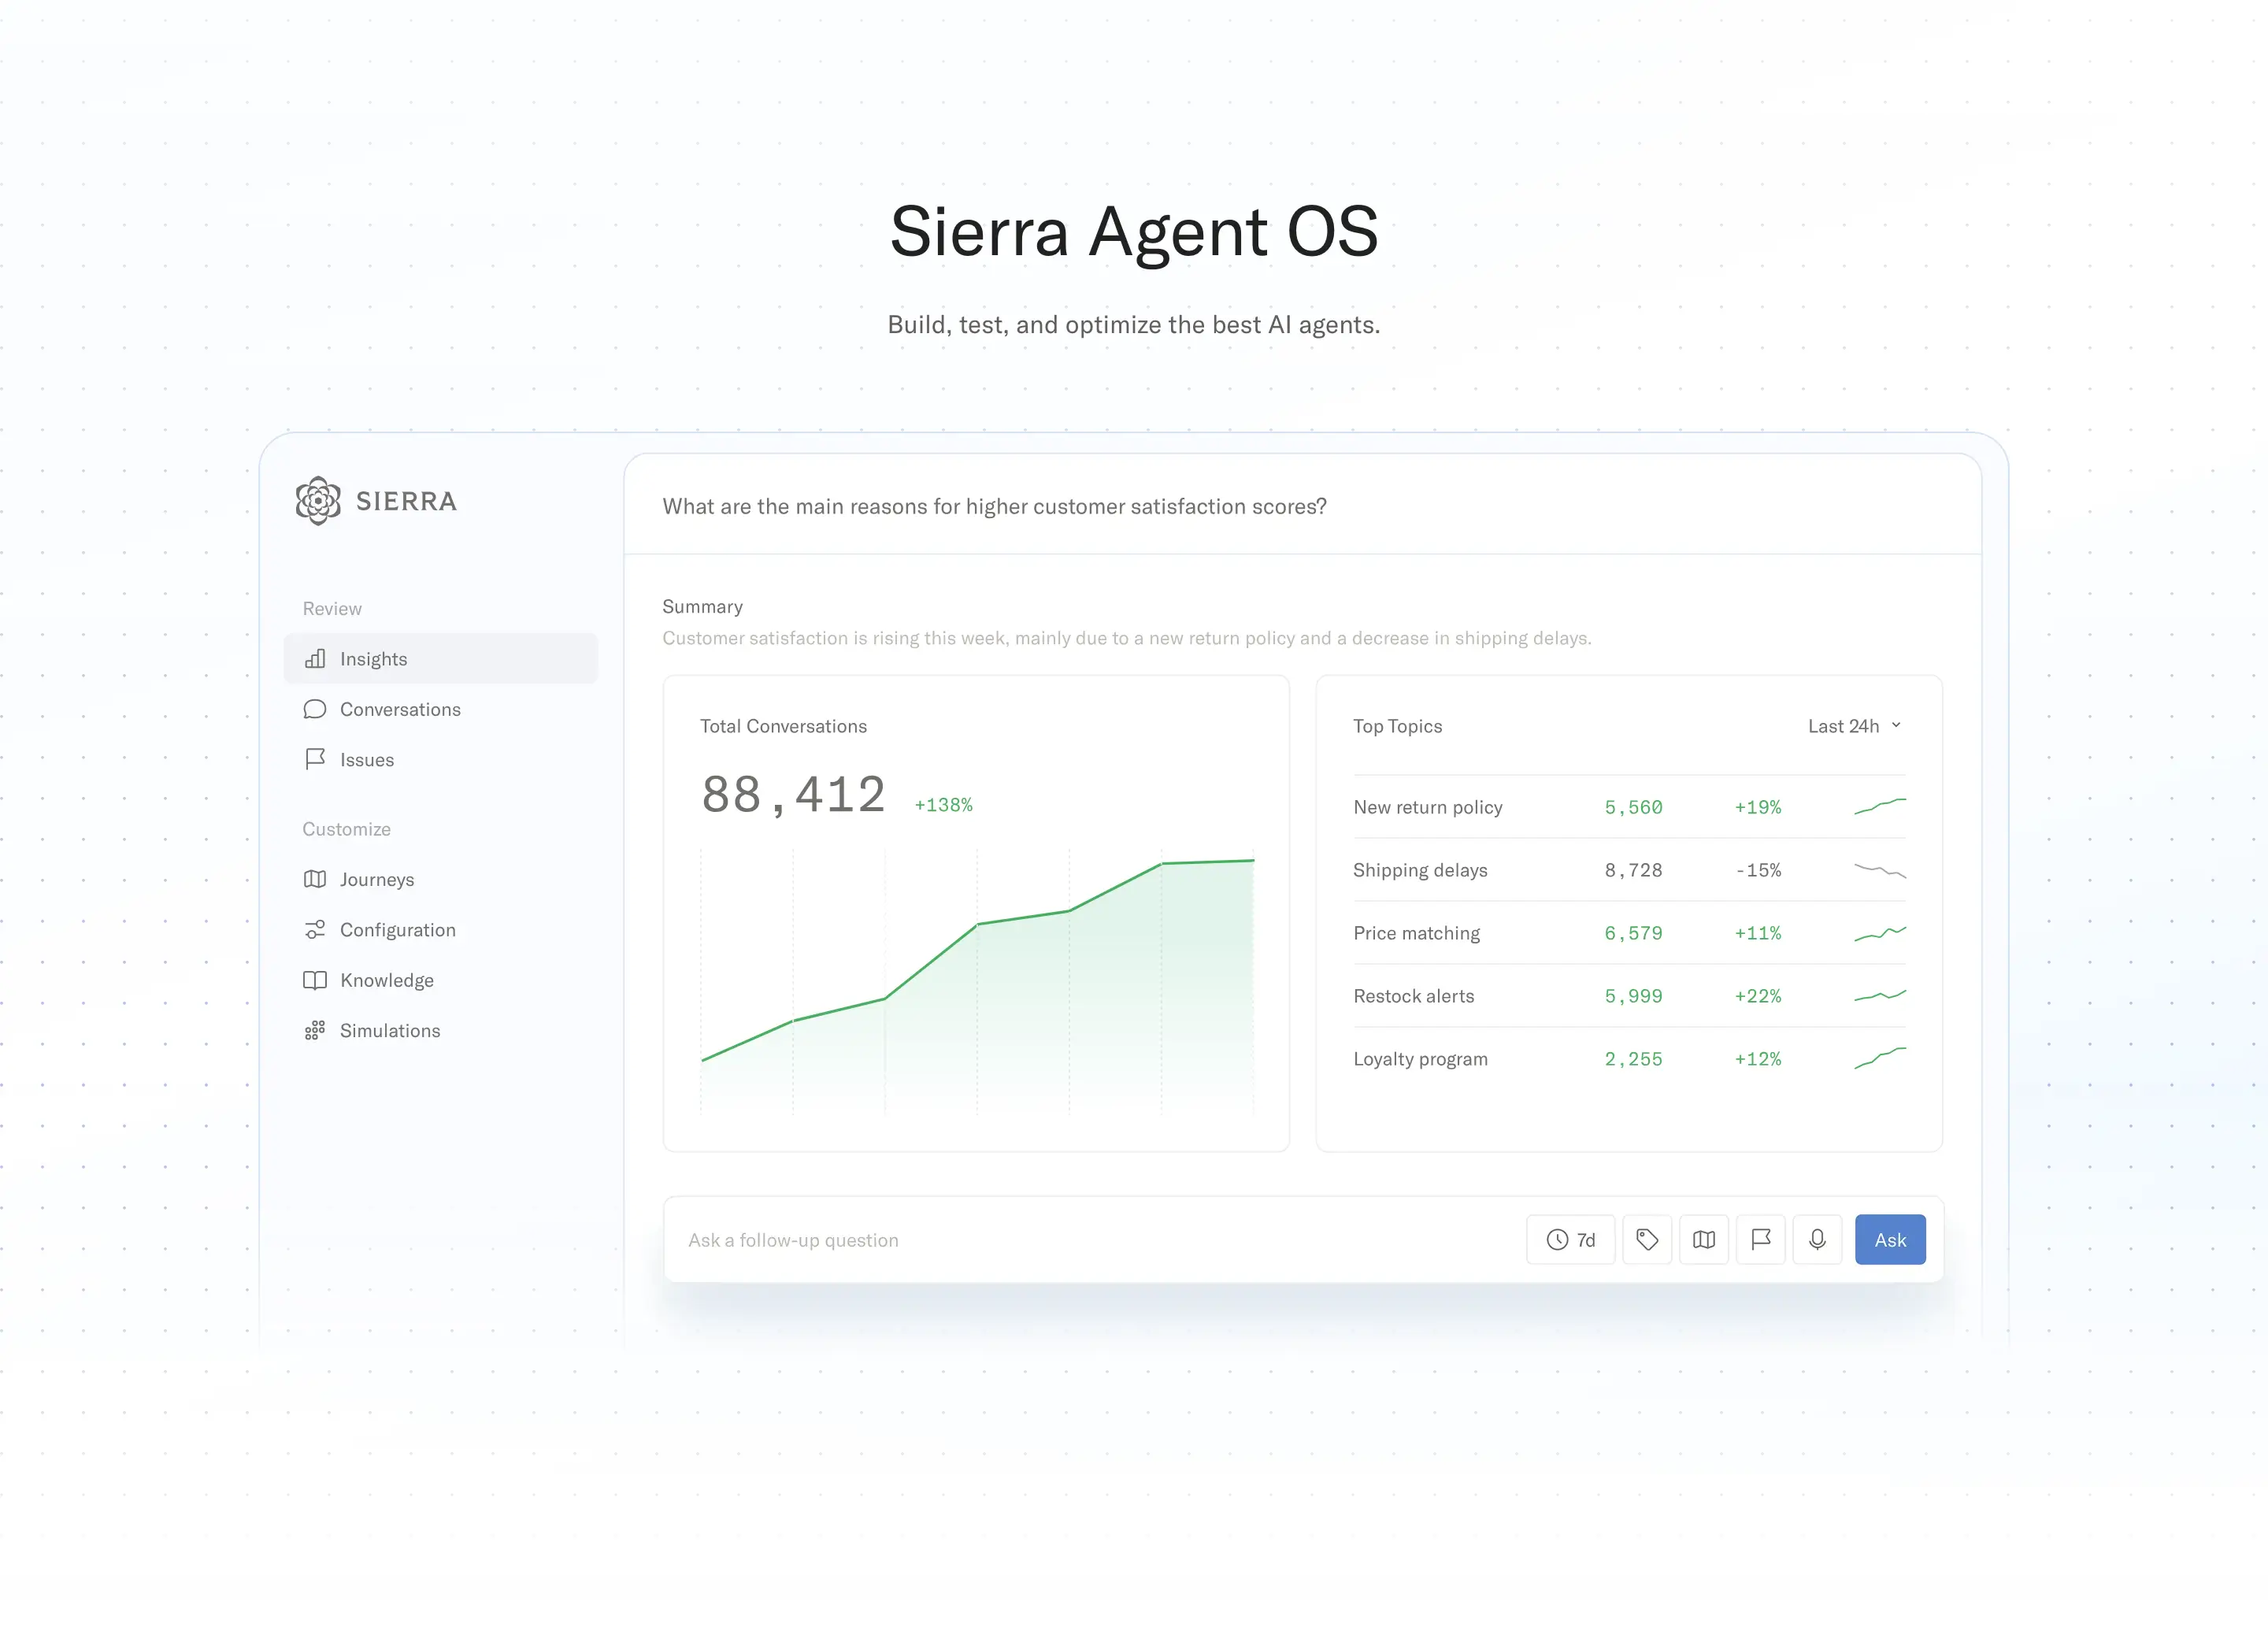Image resolution: width=2268 pixels, height=1627 pixels.
Task: Click the blue Ask button
Action: click(x=1890, y=1240)
